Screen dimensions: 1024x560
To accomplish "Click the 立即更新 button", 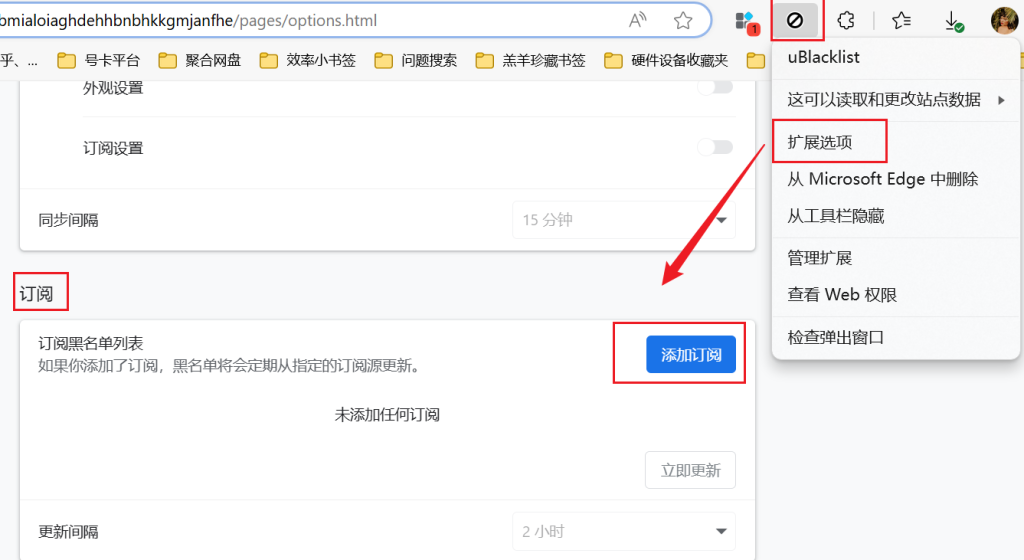I will 690,470.
